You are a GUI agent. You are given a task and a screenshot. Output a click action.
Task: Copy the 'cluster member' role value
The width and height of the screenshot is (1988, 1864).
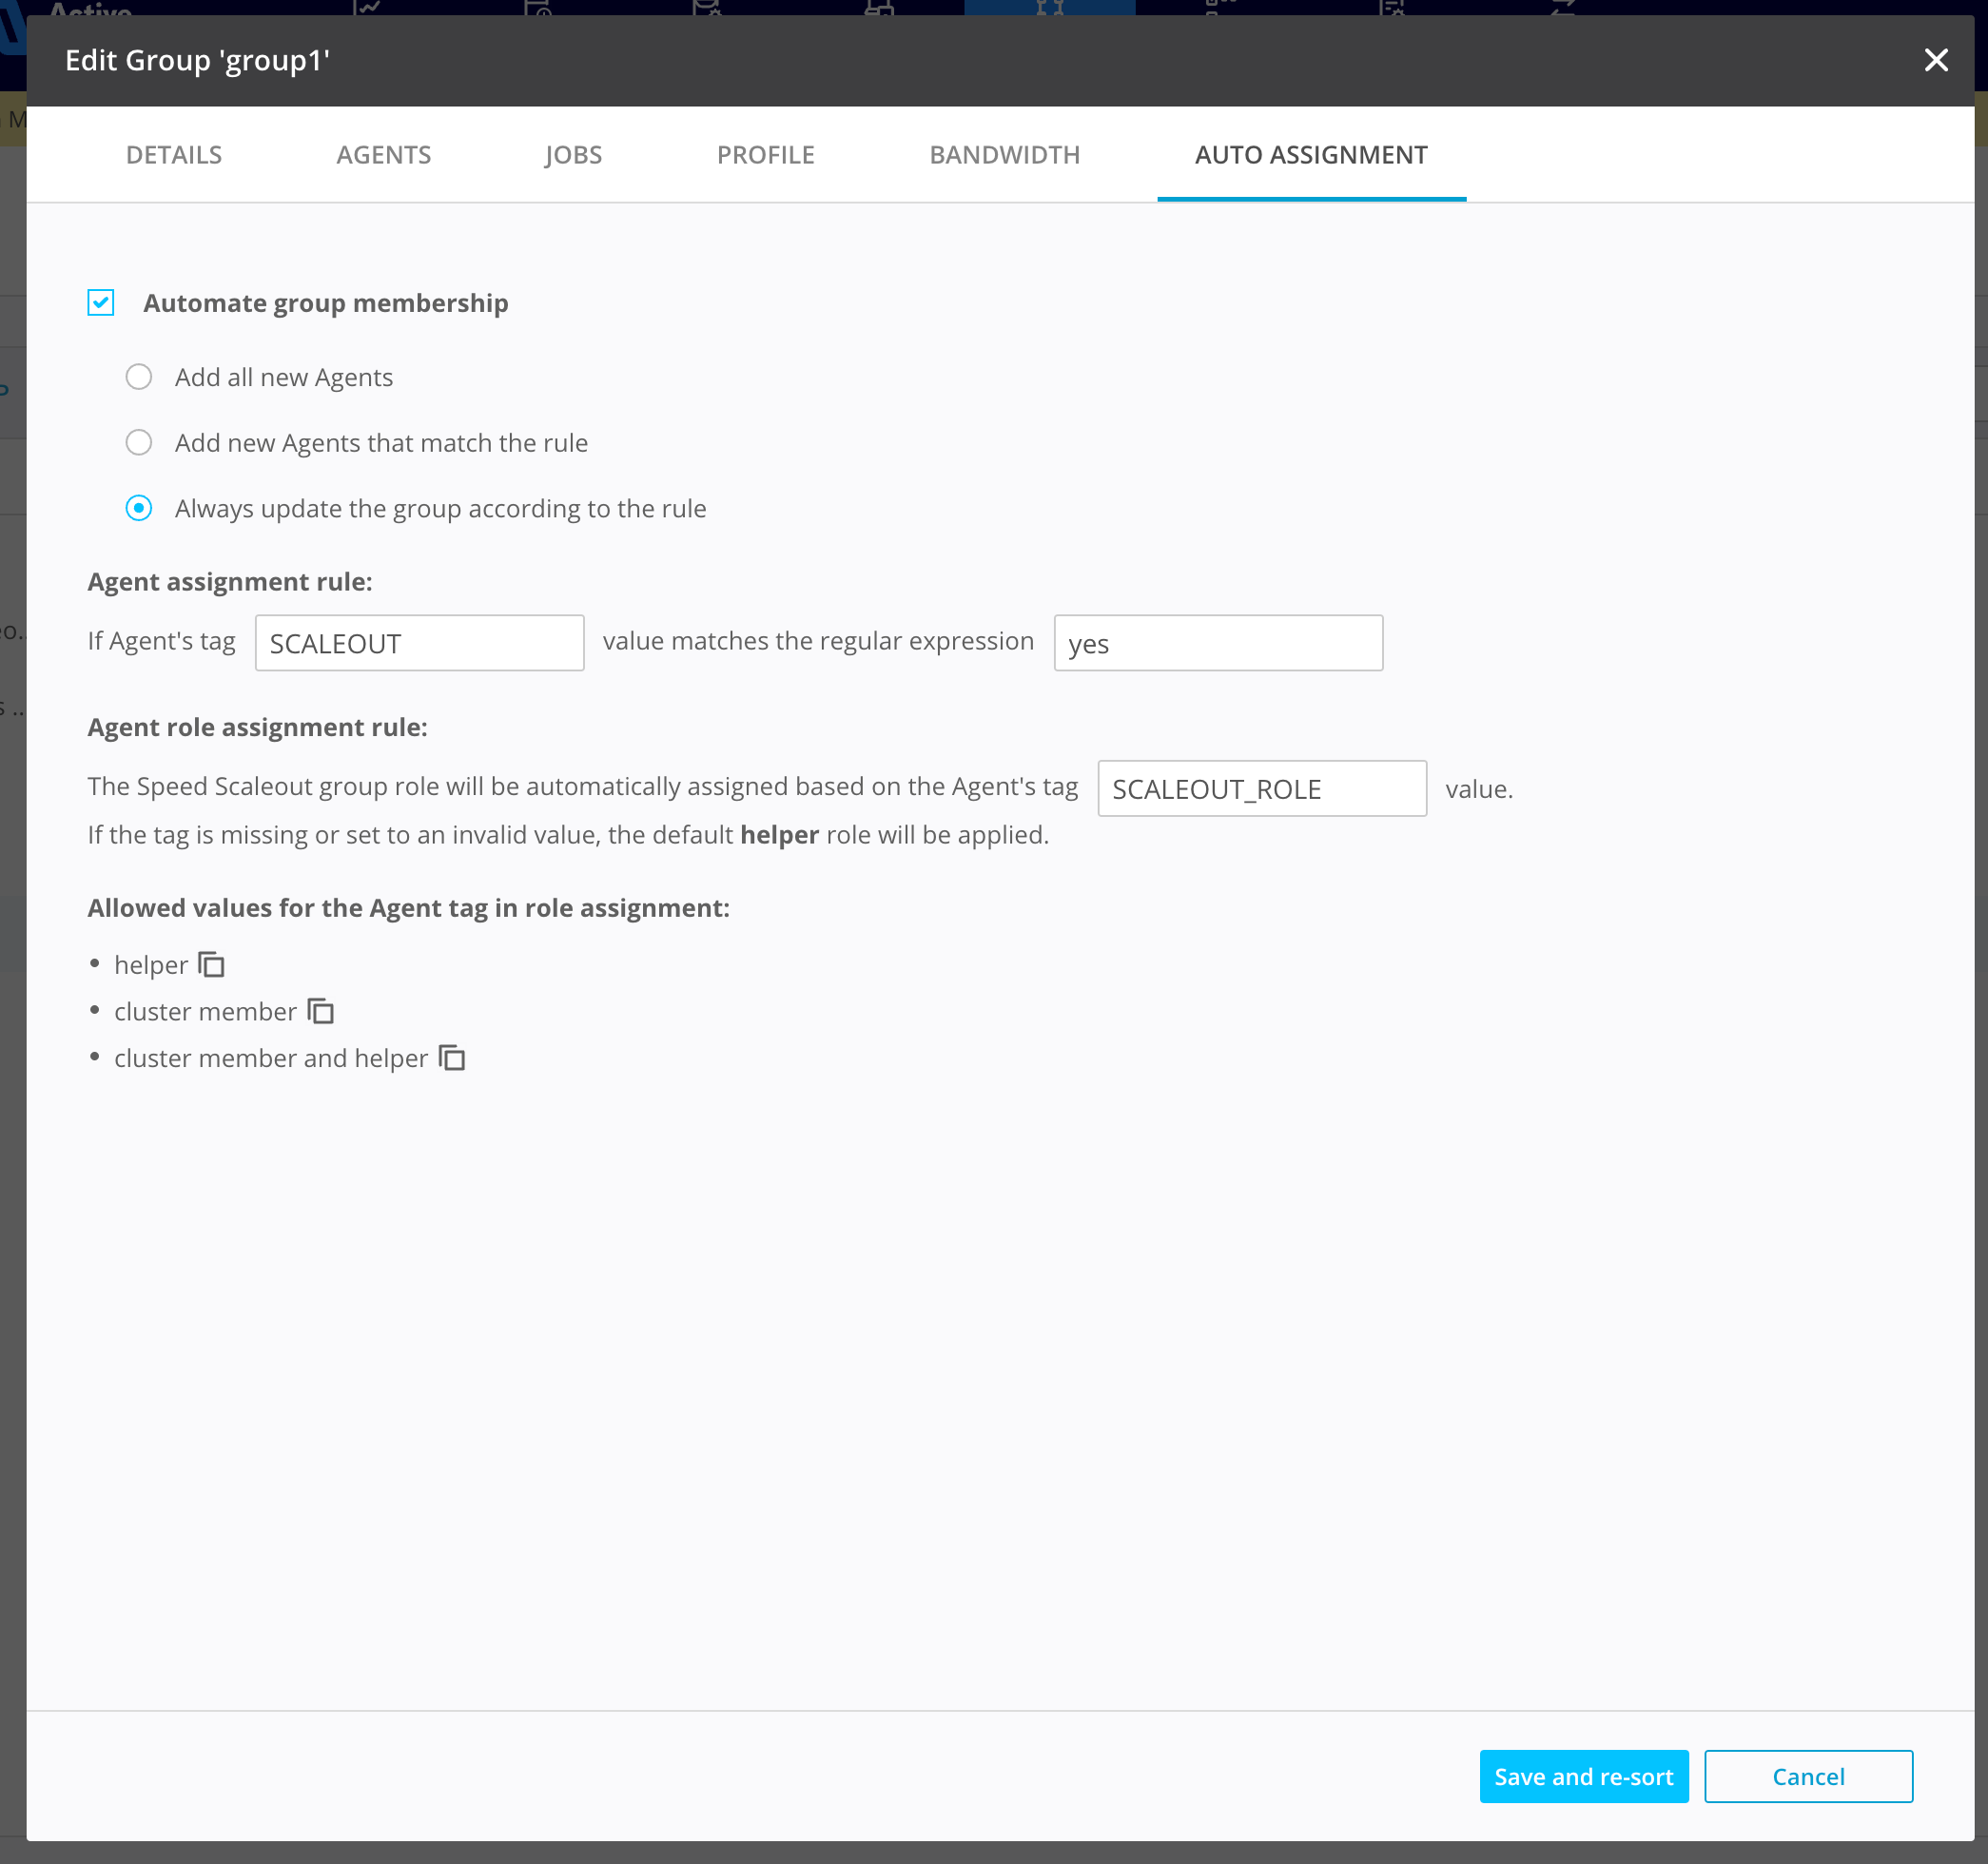(x=320, y=1011)
